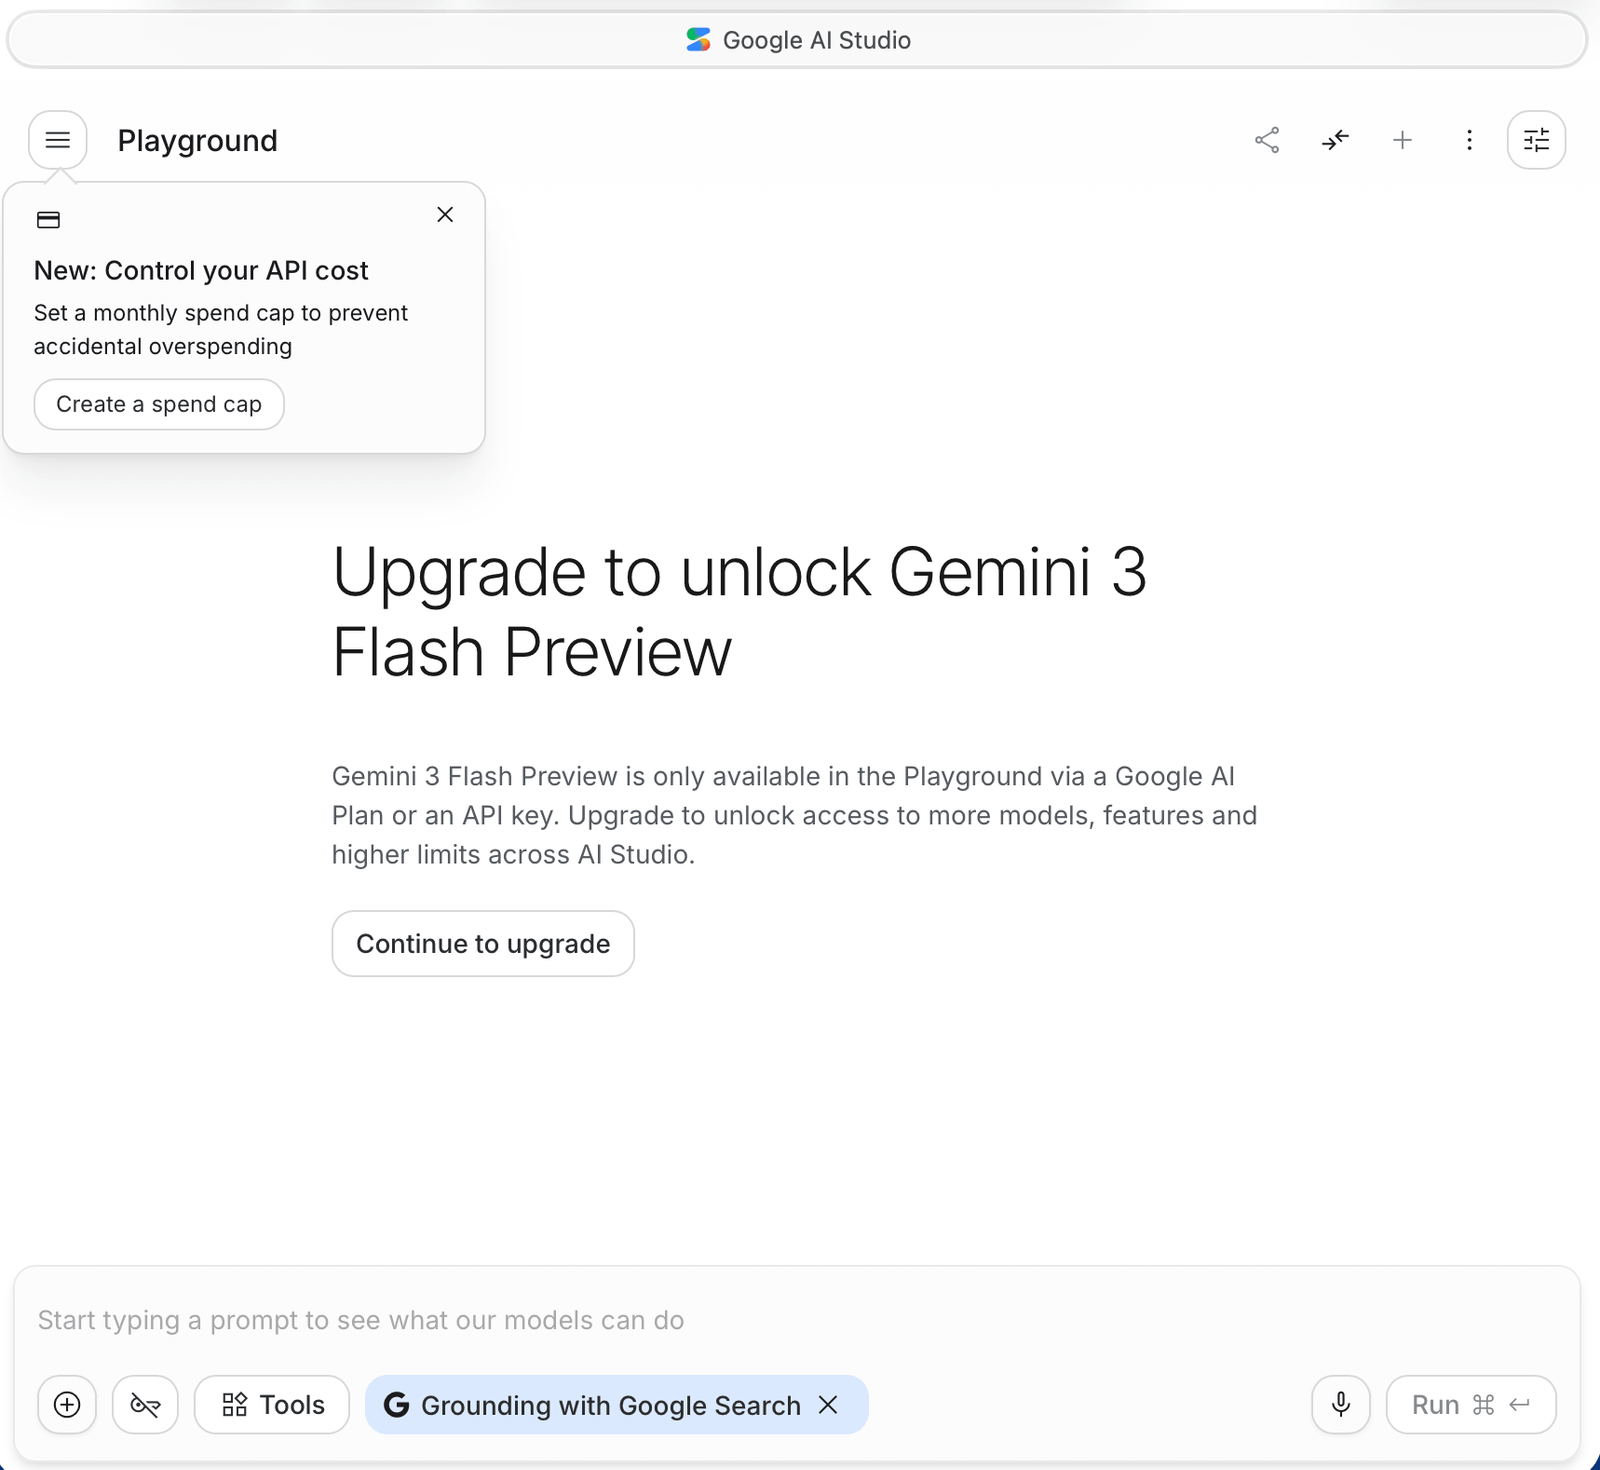Click the microphone voice input icon
This screenshot has width=1600, height=1470.
[1341, 1405]
